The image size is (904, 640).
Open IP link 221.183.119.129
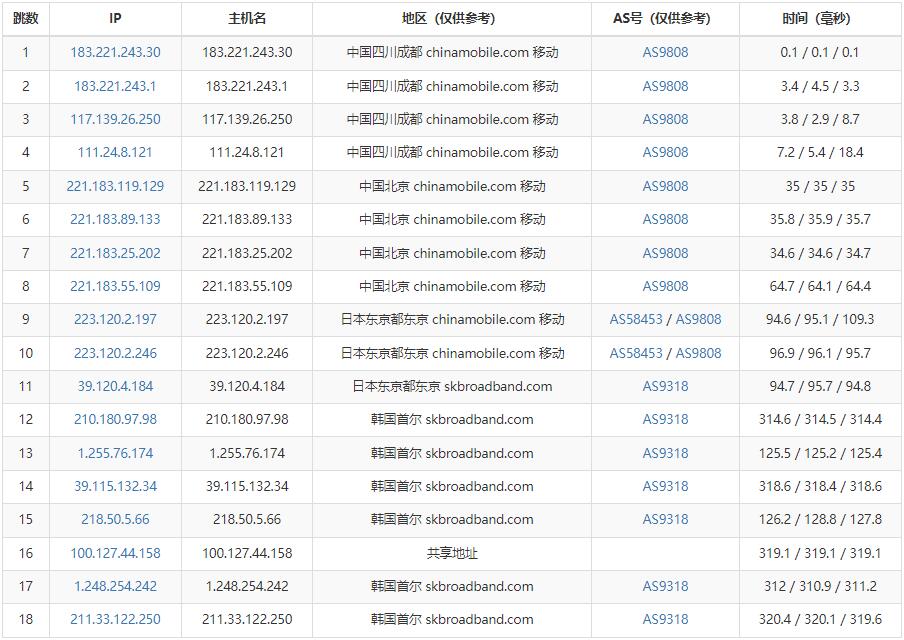pos(115,186)
